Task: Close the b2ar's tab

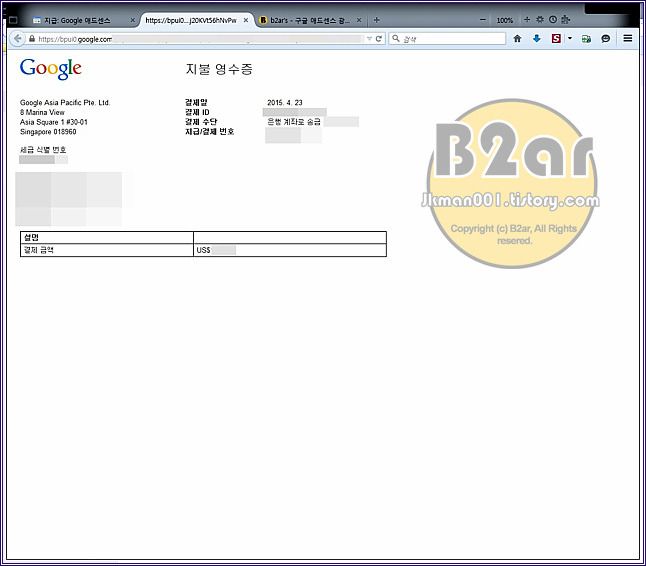Action: (359, 20)
